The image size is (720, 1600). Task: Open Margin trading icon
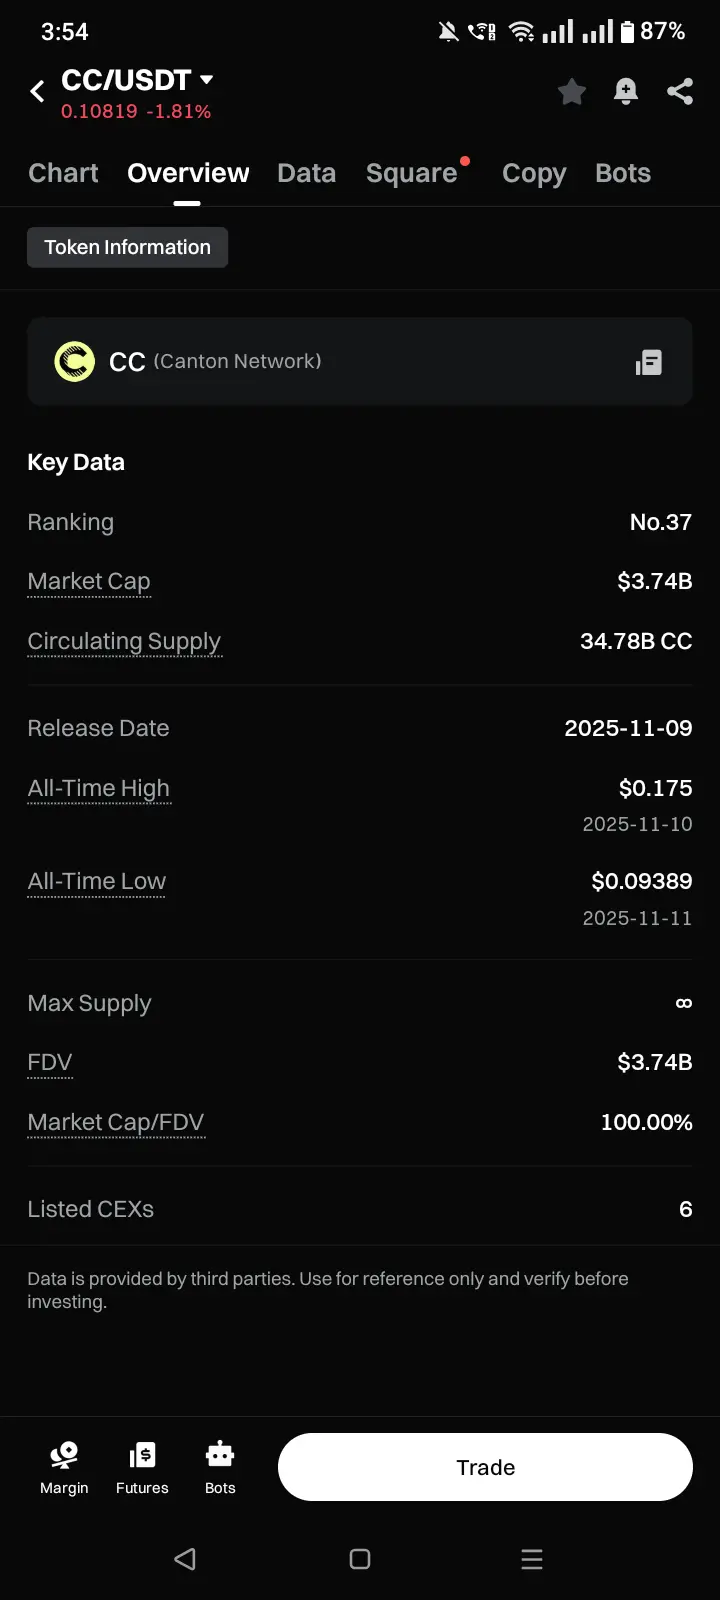(64, 1467)
